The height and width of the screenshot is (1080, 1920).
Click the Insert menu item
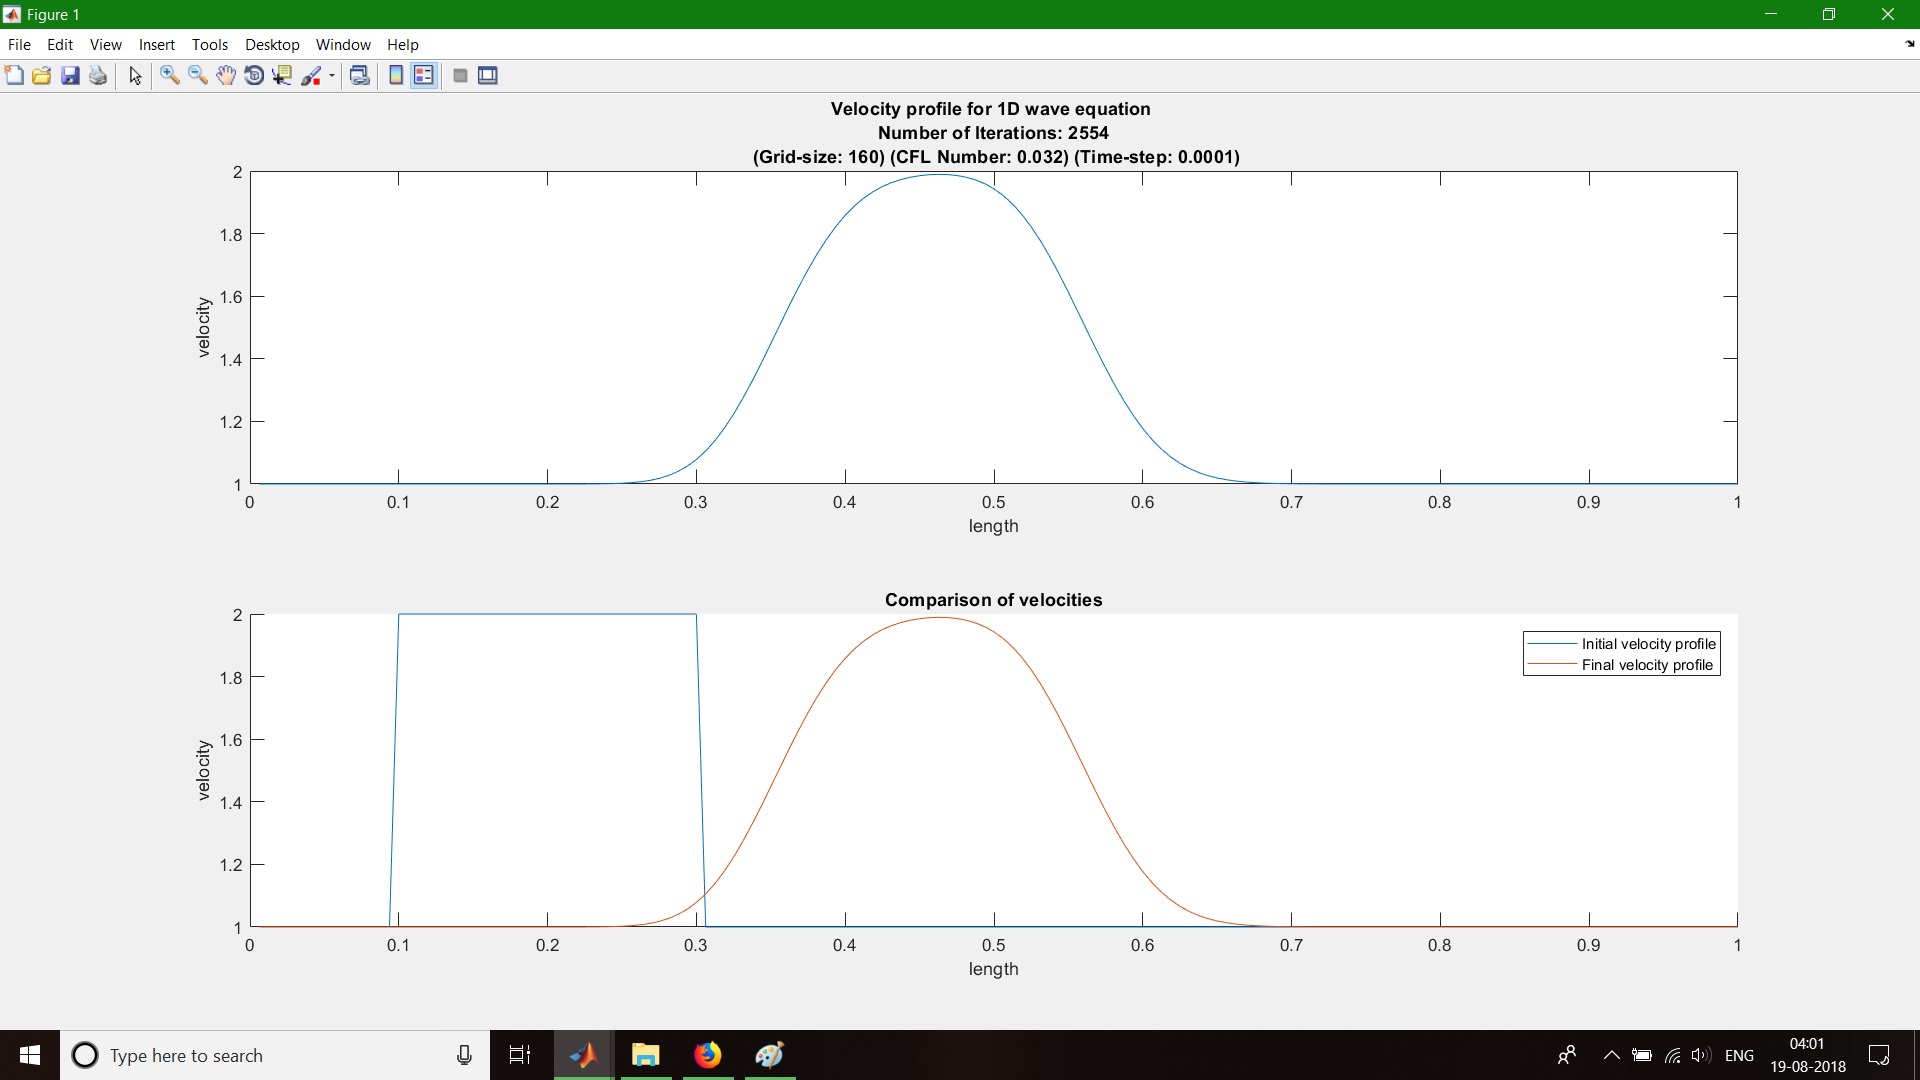click(157, 44)
